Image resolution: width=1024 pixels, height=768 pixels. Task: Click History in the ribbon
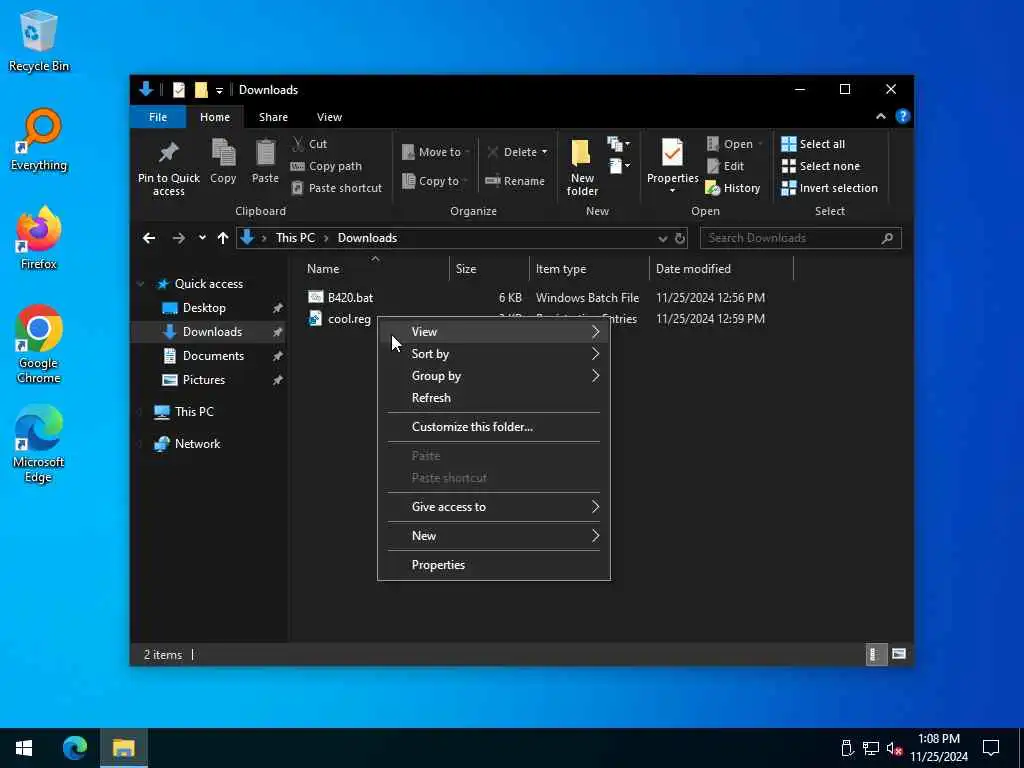pos(733,188)
